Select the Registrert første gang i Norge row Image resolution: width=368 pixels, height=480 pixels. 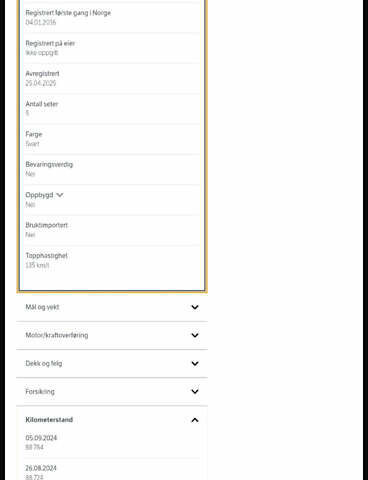[x=112, y=17]
